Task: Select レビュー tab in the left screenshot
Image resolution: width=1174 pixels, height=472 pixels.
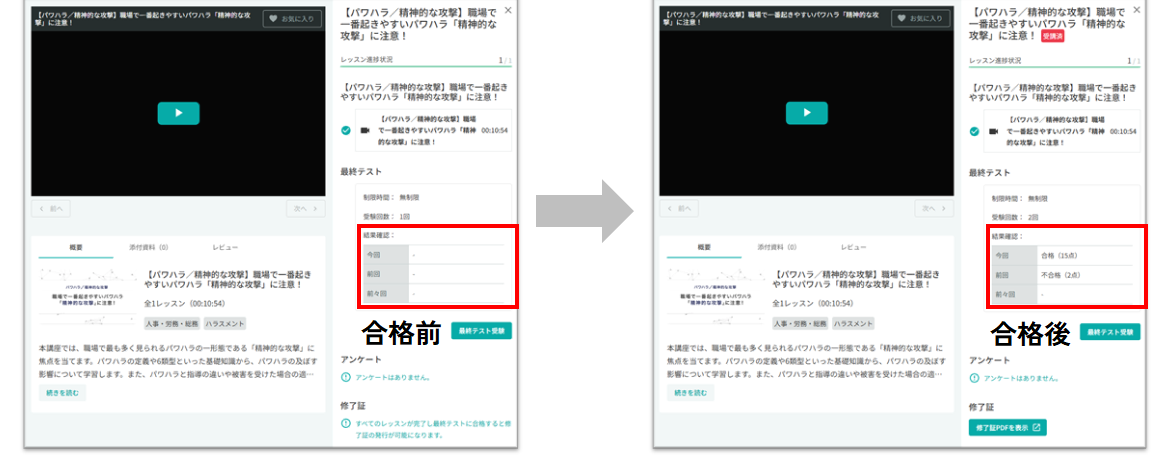Action: pos(225,247)
